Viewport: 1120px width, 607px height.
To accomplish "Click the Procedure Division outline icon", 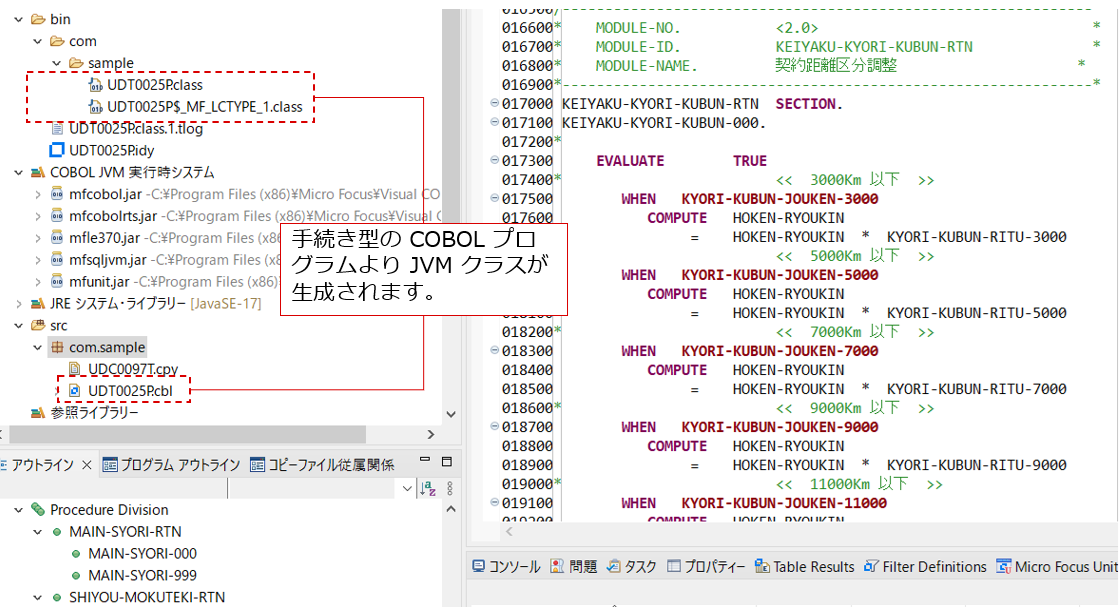I will pos(38,510).
